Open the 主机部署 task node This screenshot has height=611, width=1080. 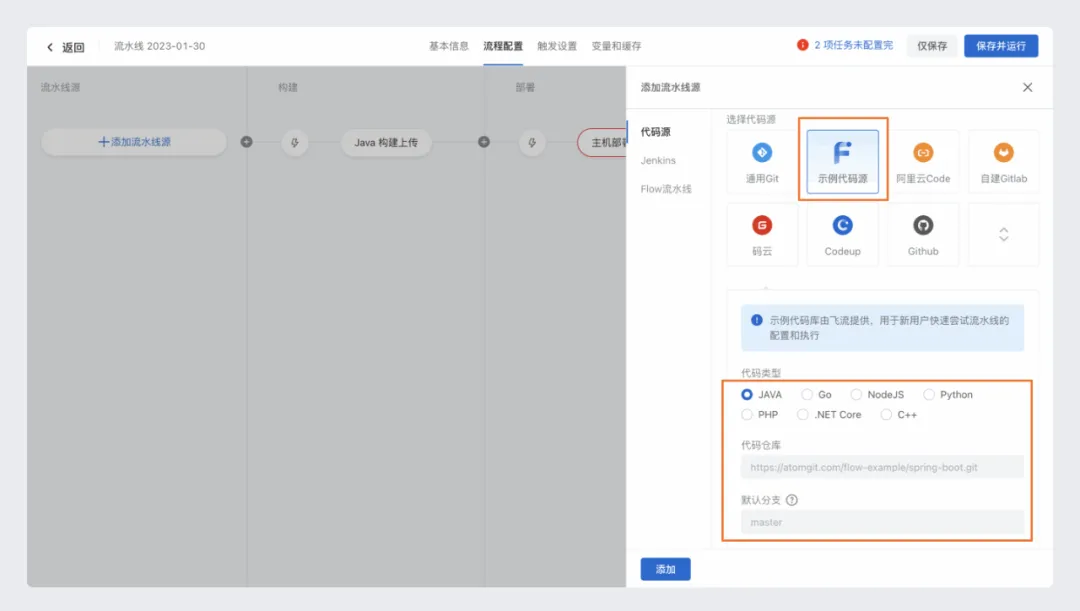click(602, 143)
